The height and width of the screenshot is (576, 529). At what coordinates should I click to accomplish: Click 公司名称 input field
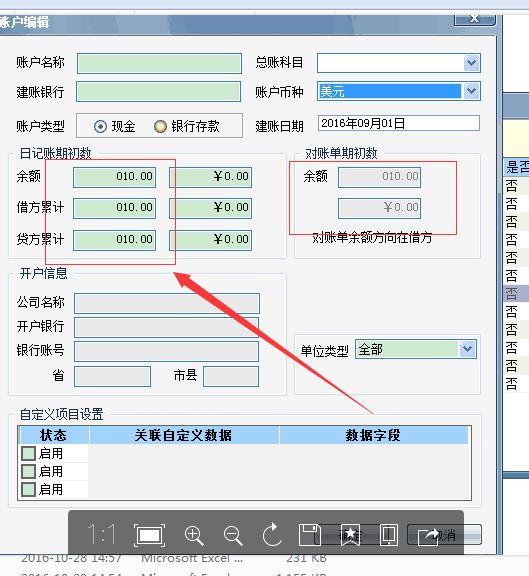click(x=167, y=303)
